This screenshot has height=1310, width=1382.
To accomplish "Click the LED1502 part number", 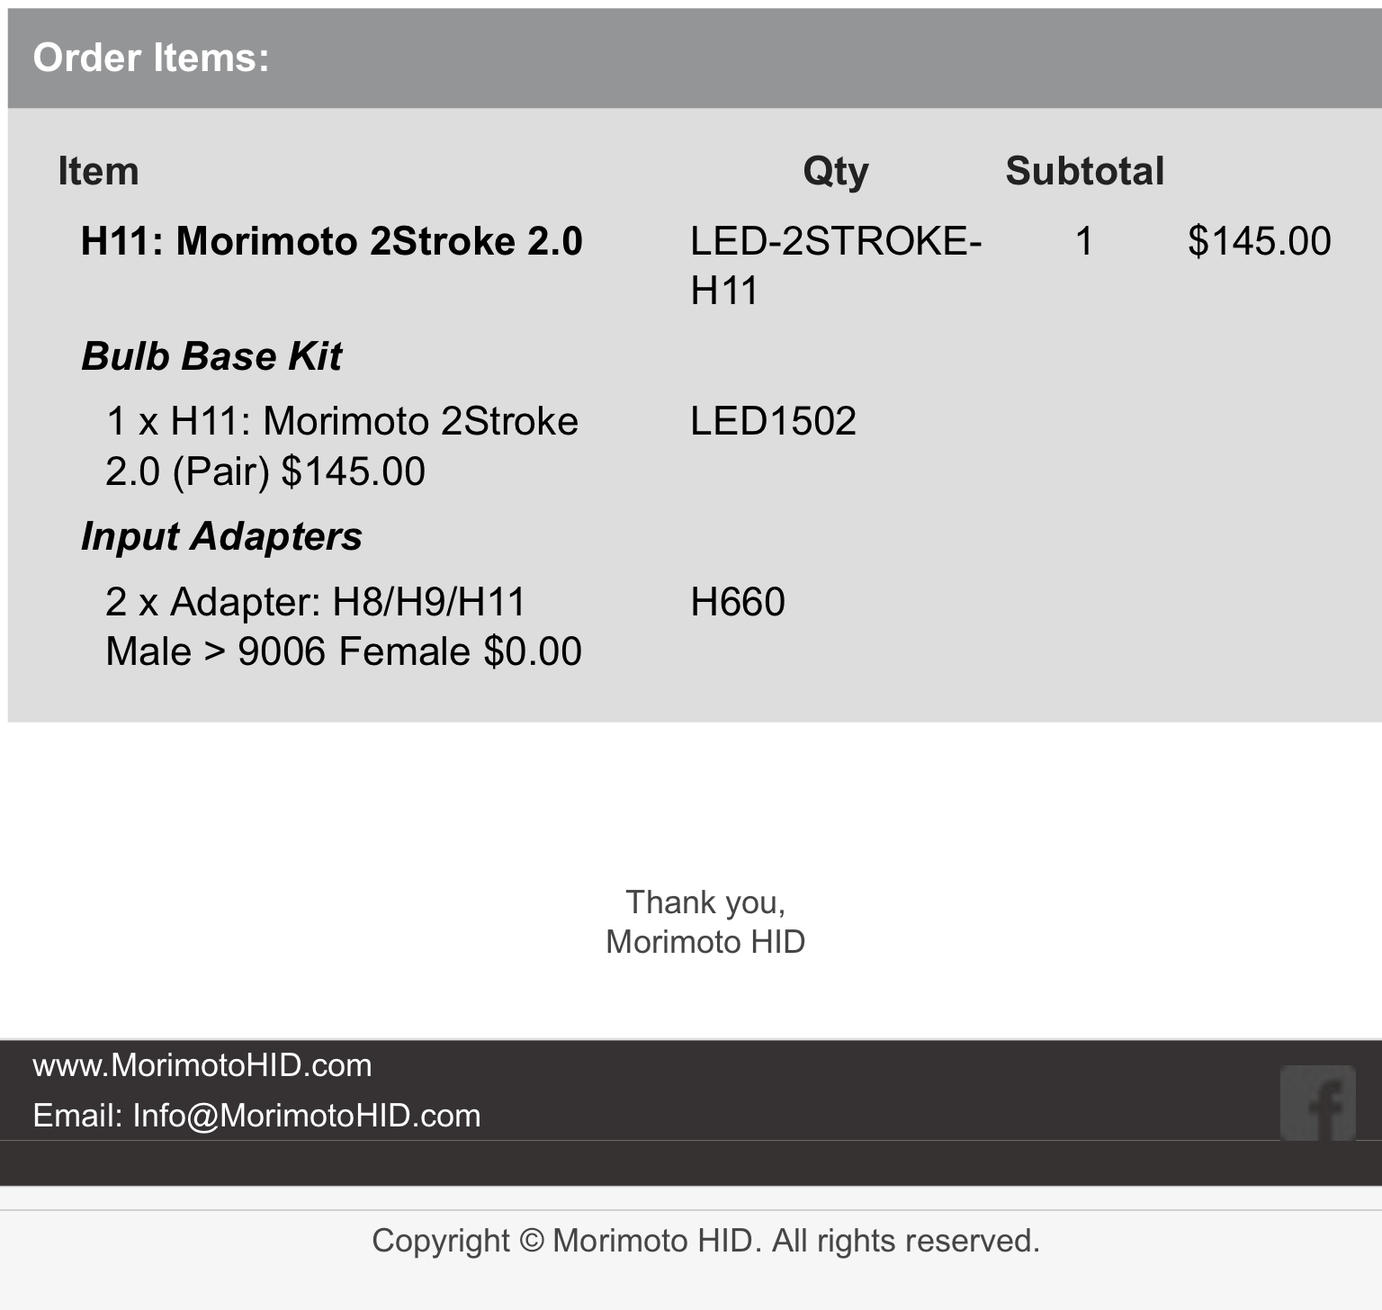I will tap(773, 421).
